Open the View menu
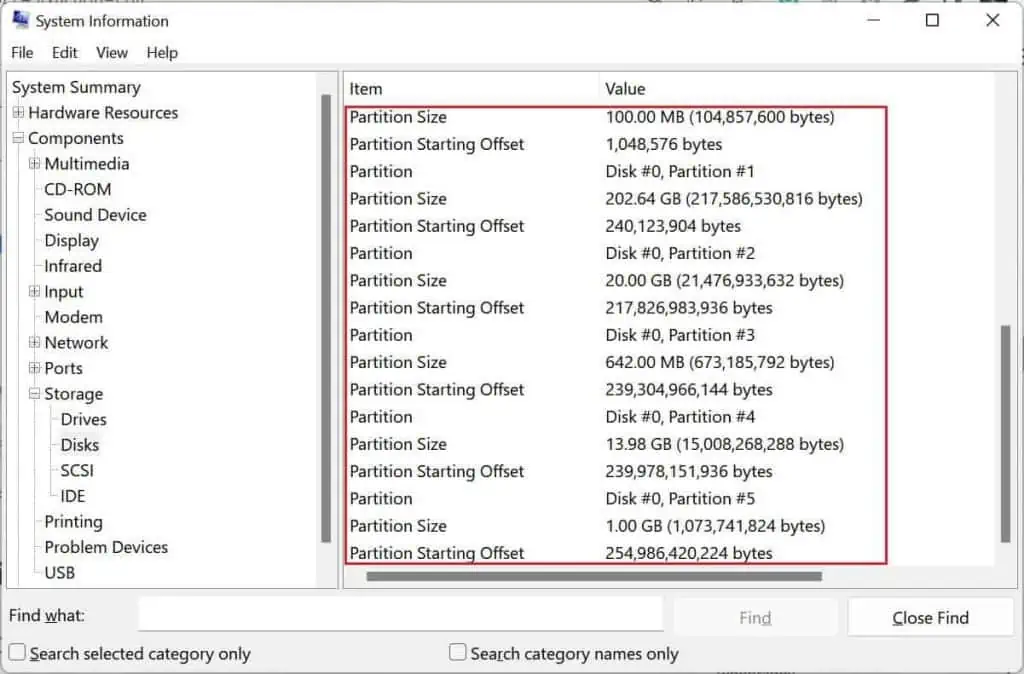The width and height of the screenshot is (1024, 674). 111,53
